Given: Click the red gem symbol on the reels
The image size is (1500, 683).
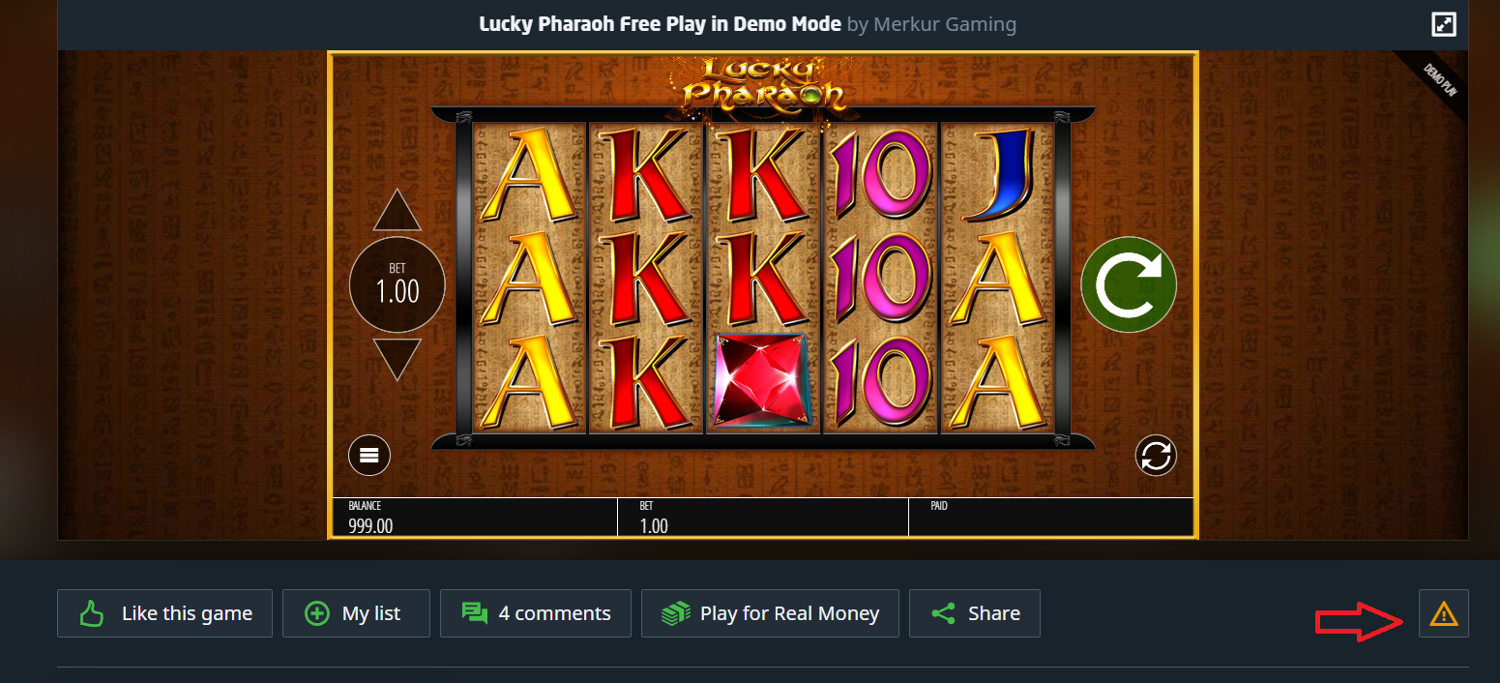Looking at the screenshot, I should [x=763, y=381].
